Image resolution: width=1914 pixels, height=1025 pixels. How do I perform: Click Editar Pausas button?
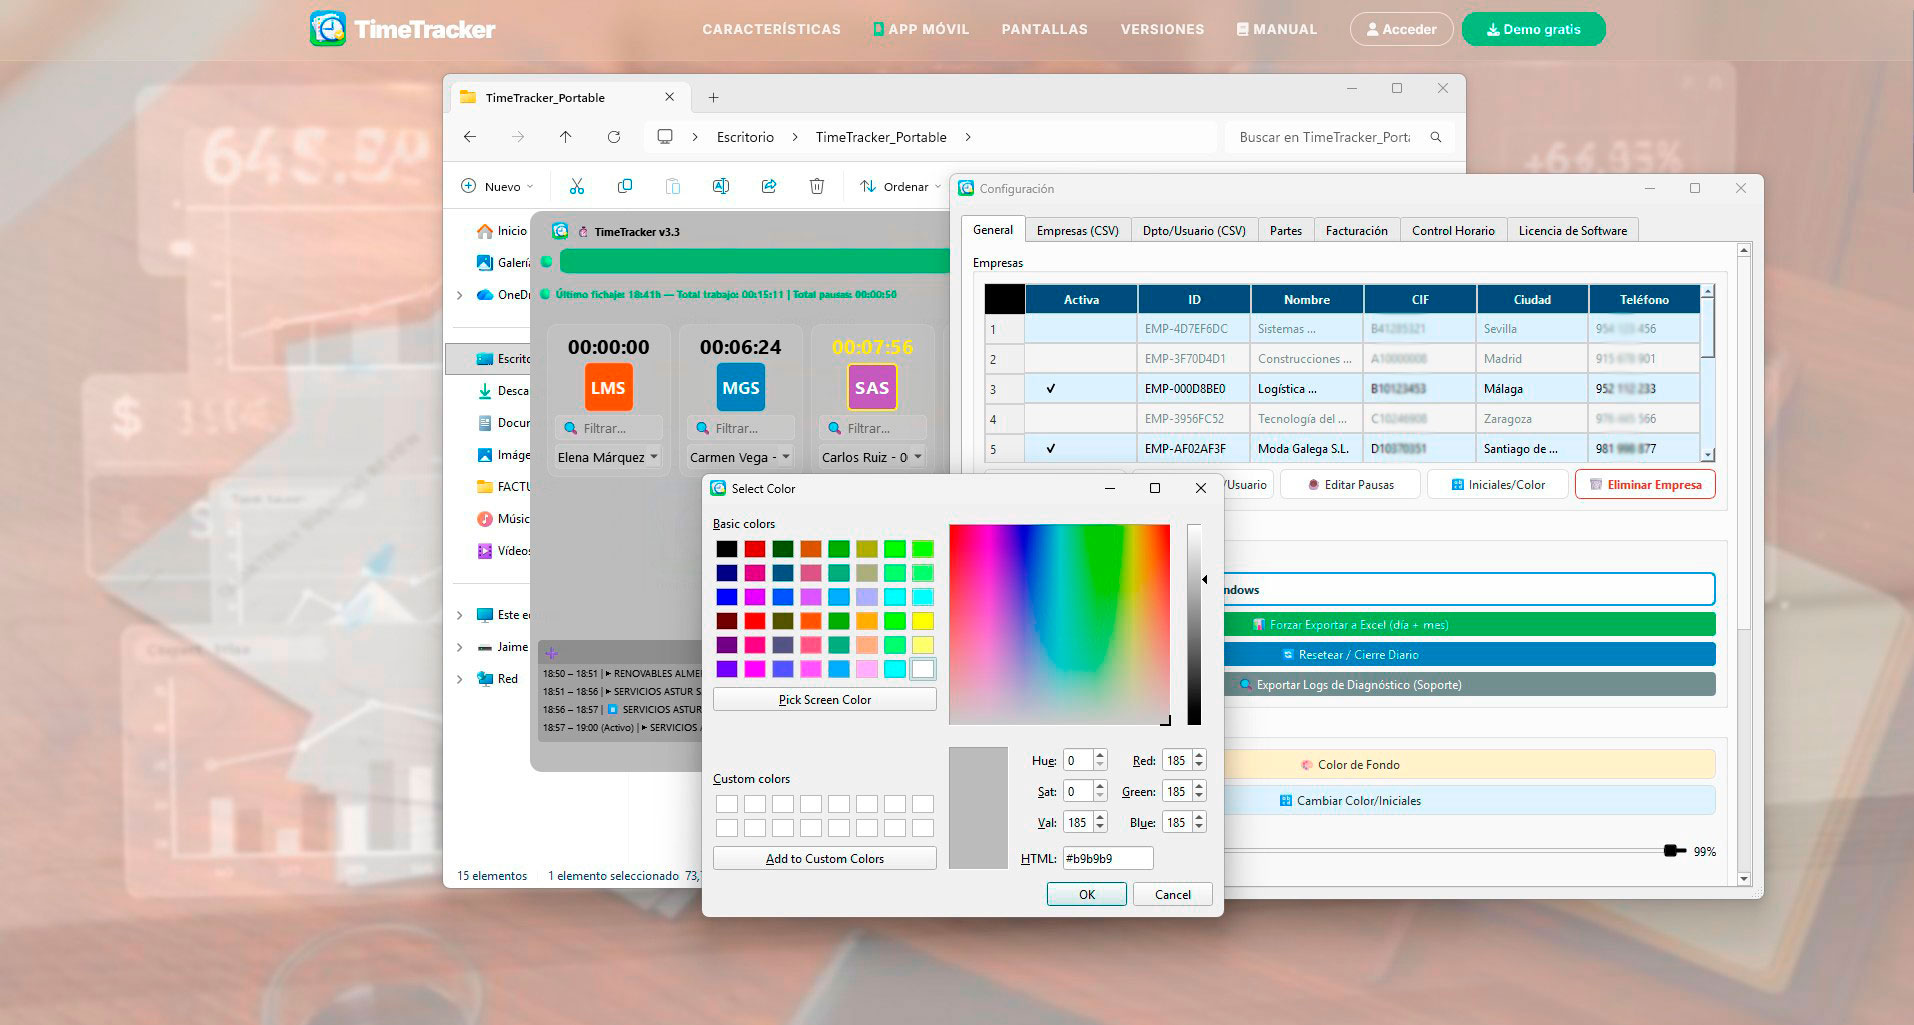(x=1350, y=484)
